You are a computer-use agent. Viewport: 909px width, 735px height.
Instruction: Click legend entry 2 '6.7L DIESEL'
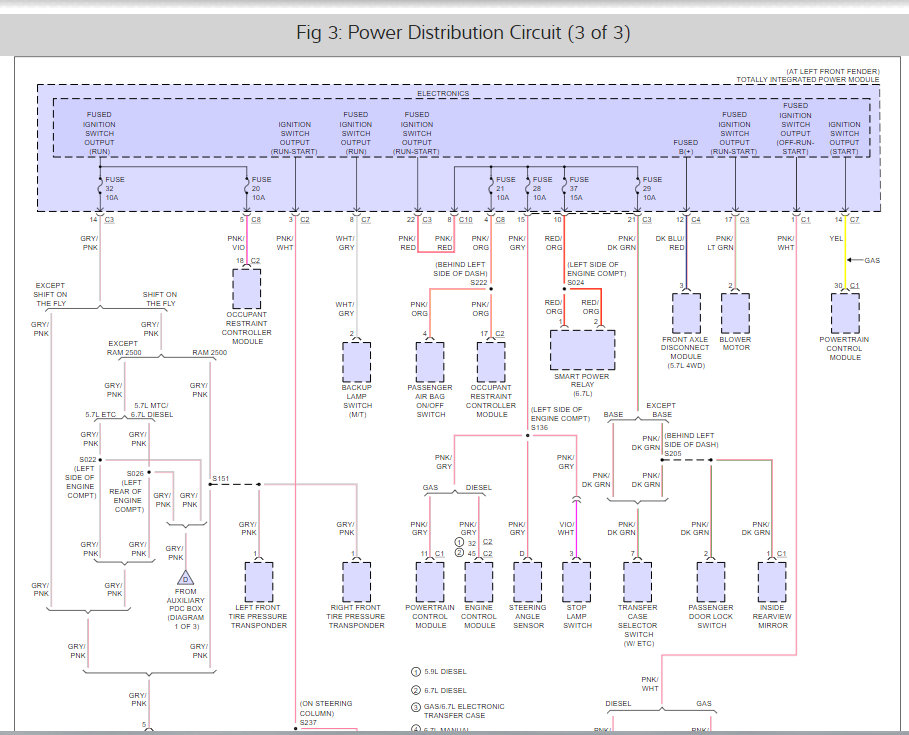[x=439, y=690]
